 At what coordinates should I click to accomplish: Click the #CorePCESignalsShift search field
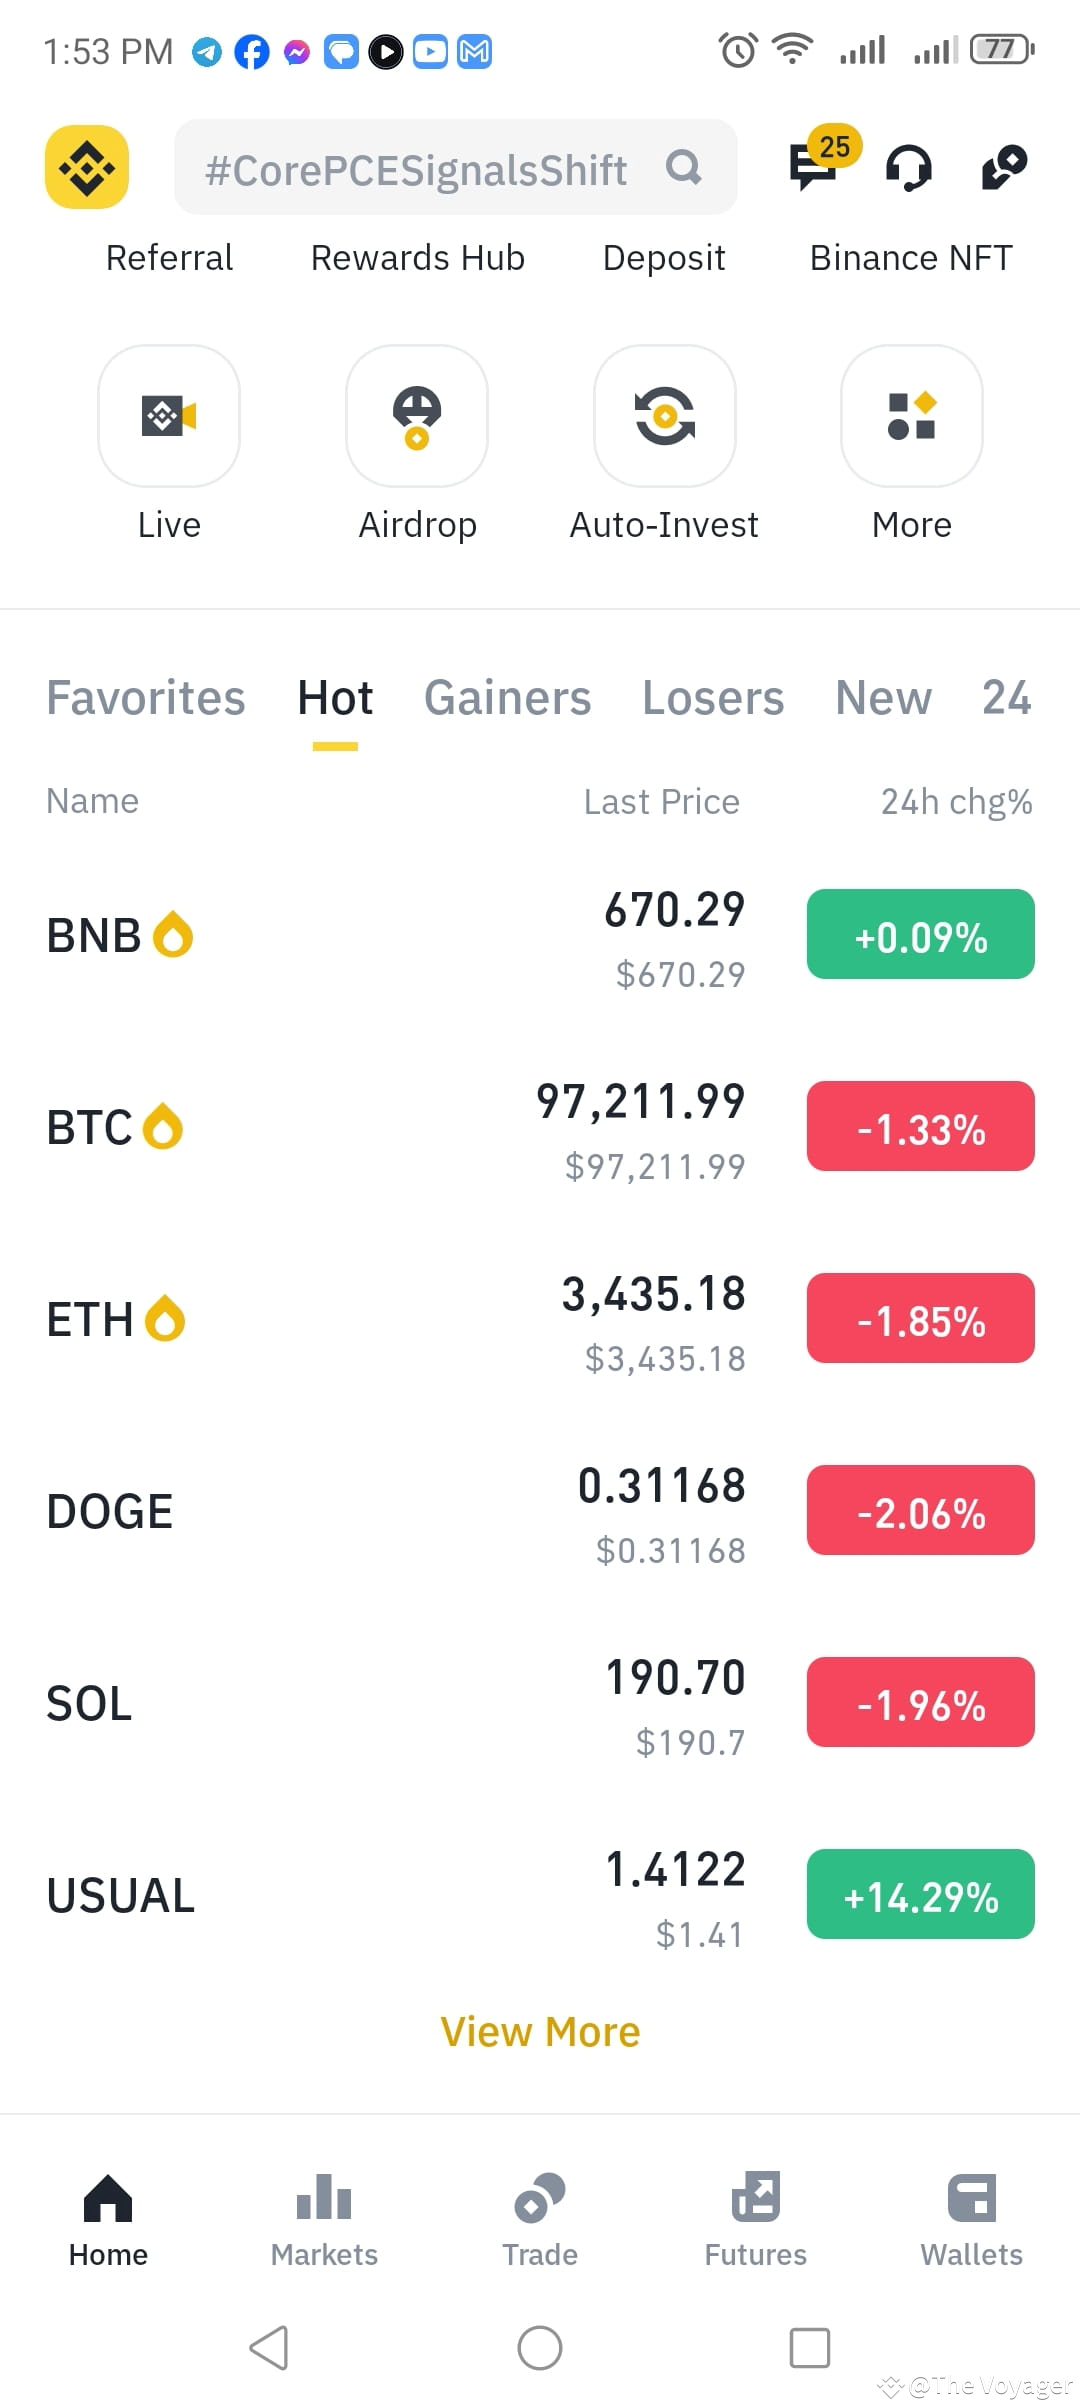[x=456, y=167]
